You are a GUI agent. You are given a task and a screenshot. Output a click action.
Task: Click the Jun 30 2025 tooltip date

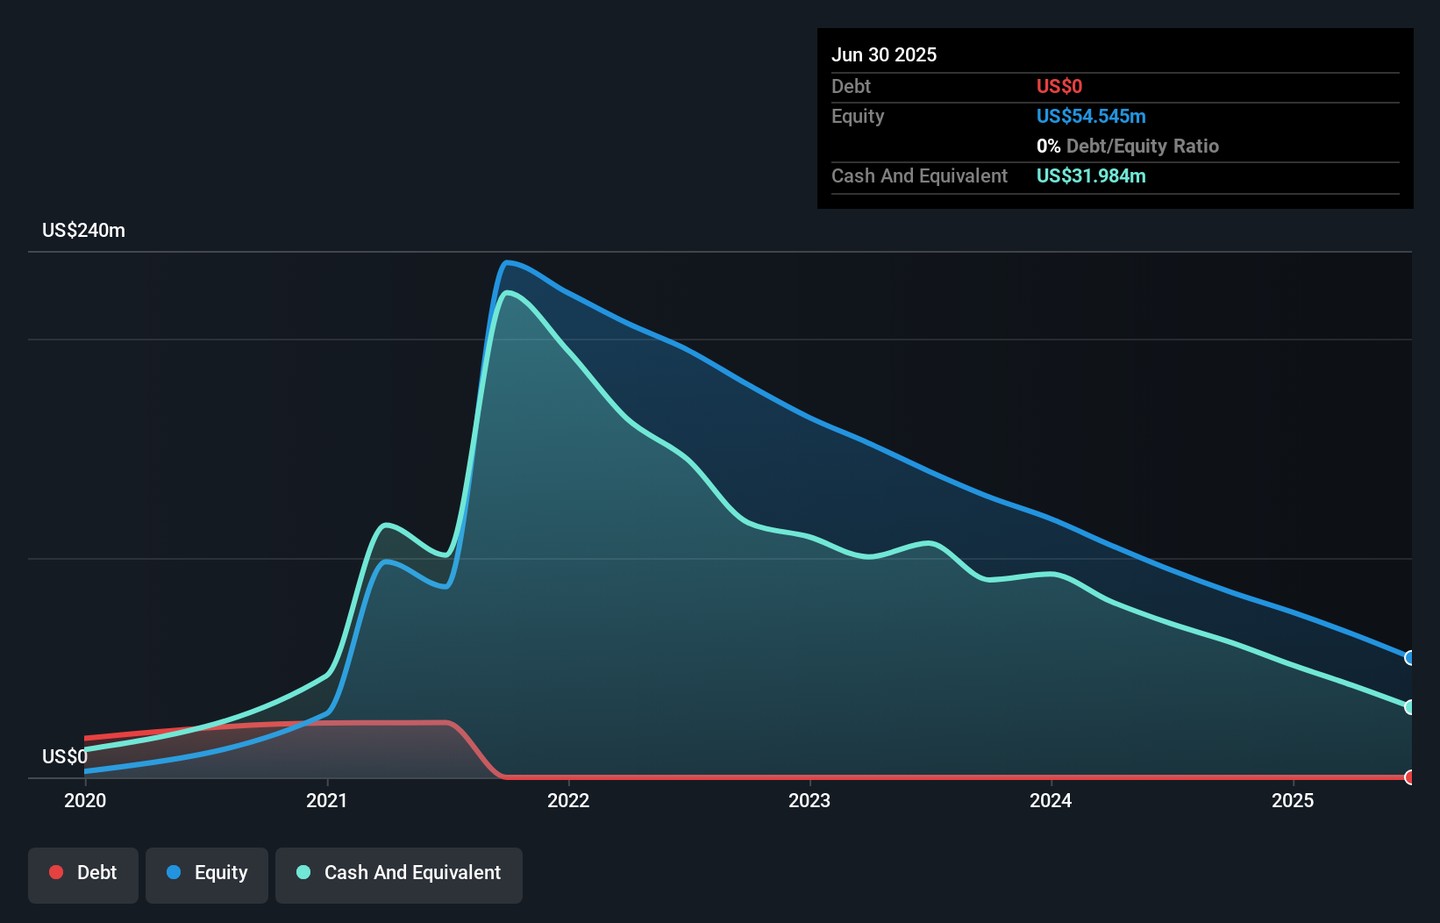point(884,55)
